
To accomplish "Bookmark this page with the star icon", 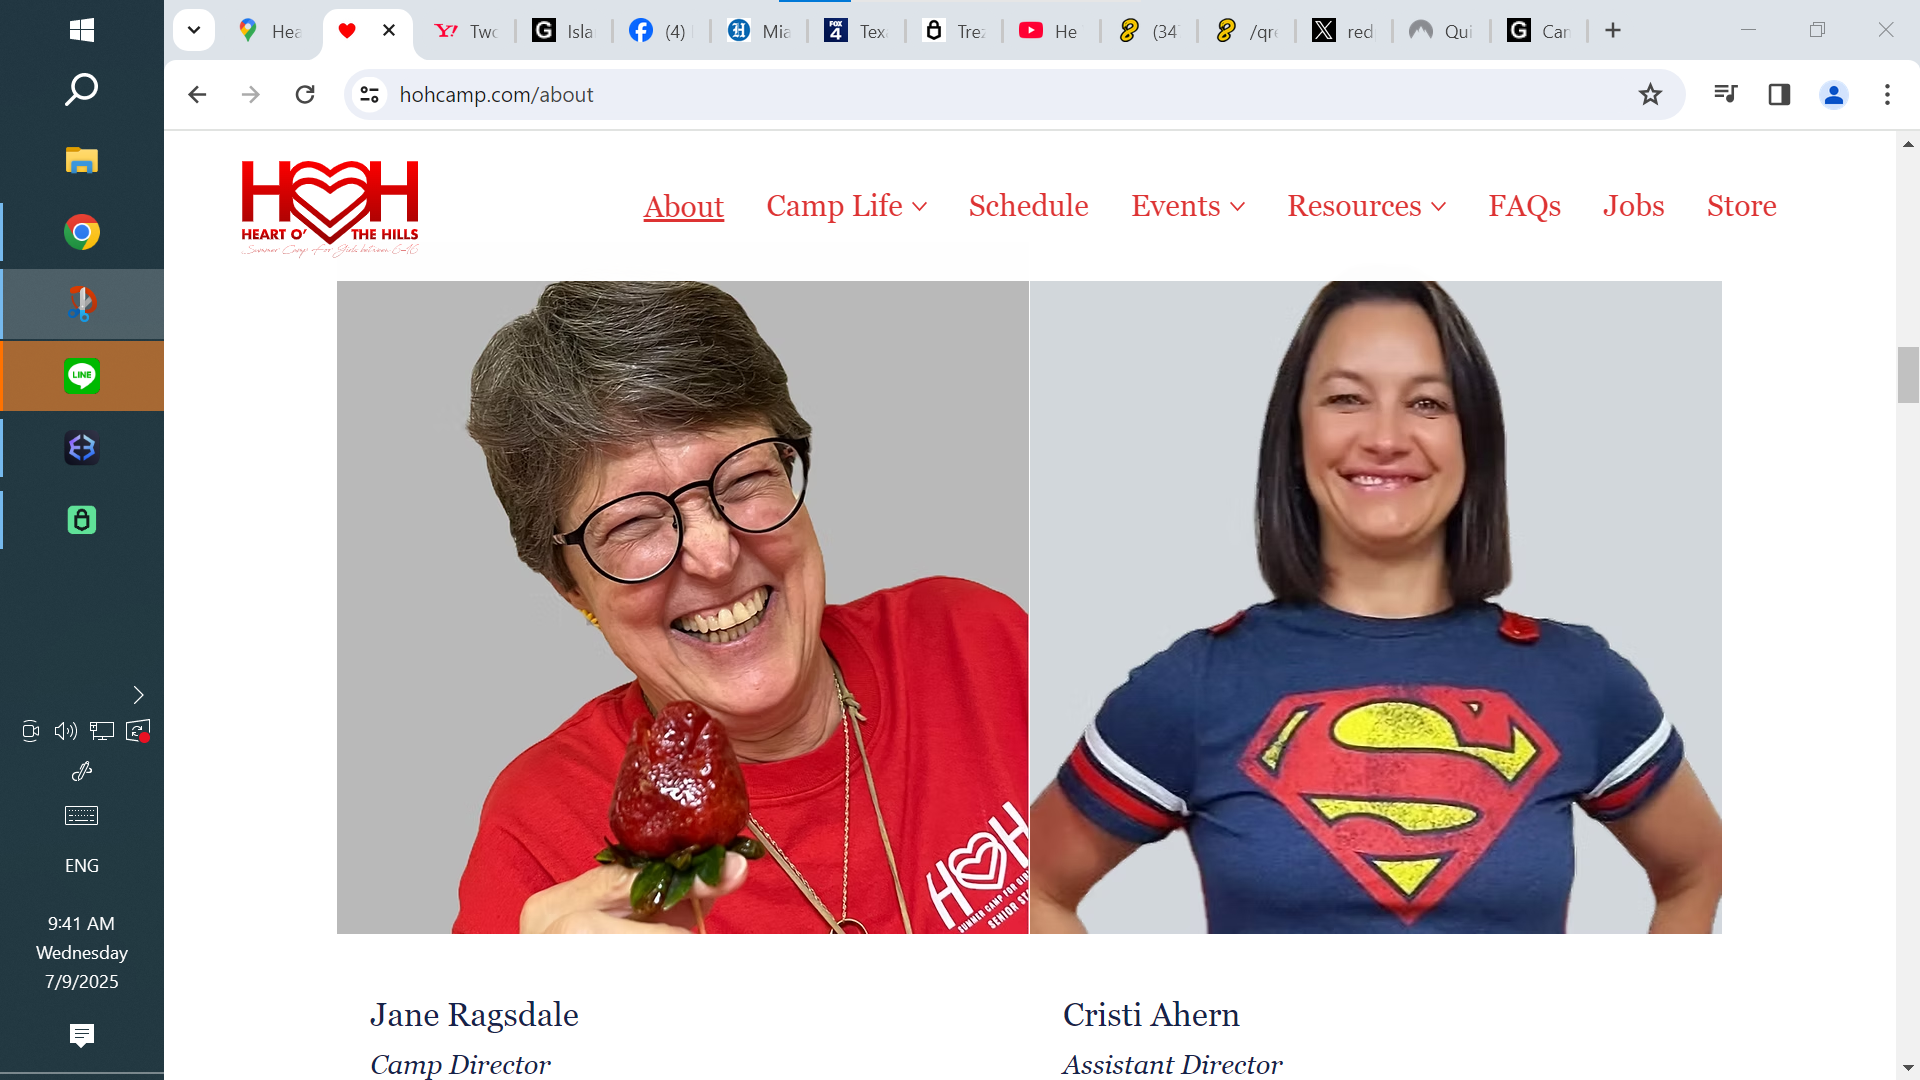I will [x=1650, y=95].
